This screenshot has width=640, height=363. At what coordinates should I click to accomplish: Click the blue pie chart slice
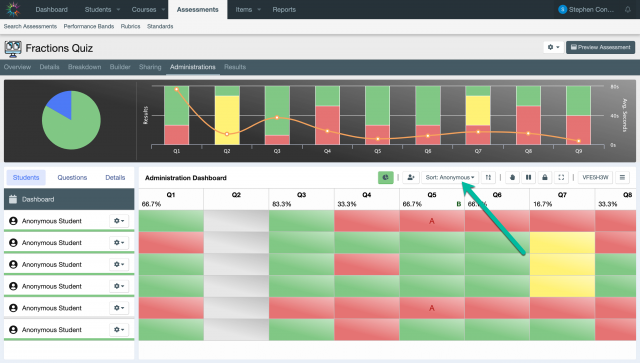[61, 103]
